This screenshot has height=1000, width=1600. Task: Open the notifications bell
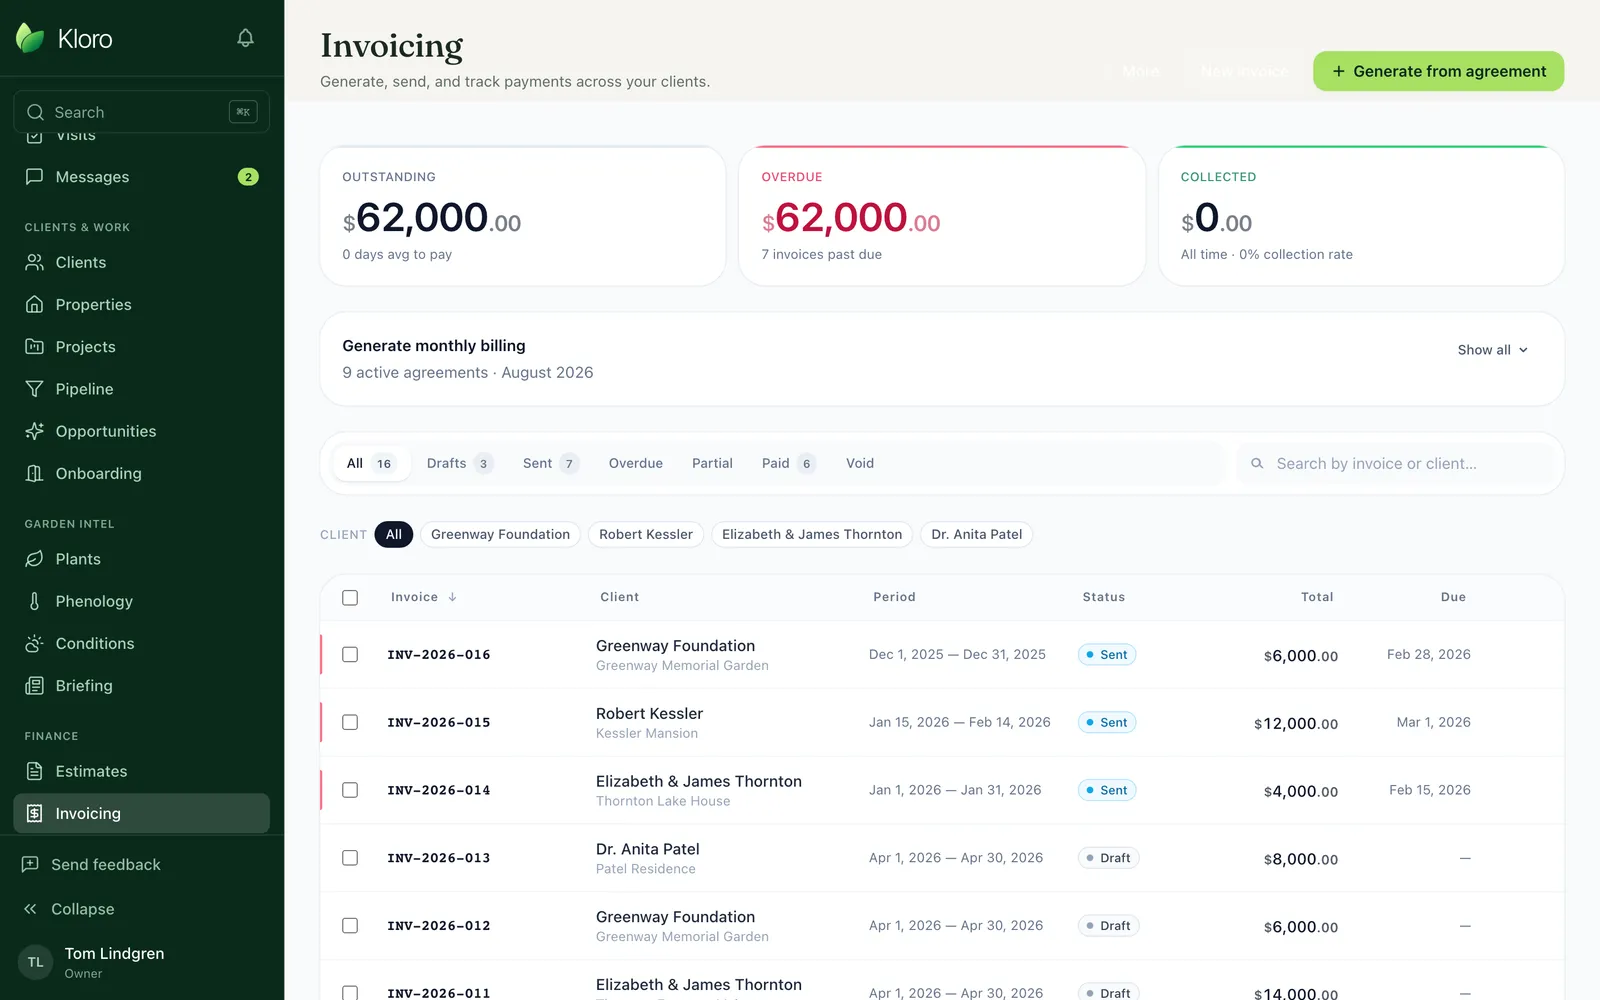point(245,38)
